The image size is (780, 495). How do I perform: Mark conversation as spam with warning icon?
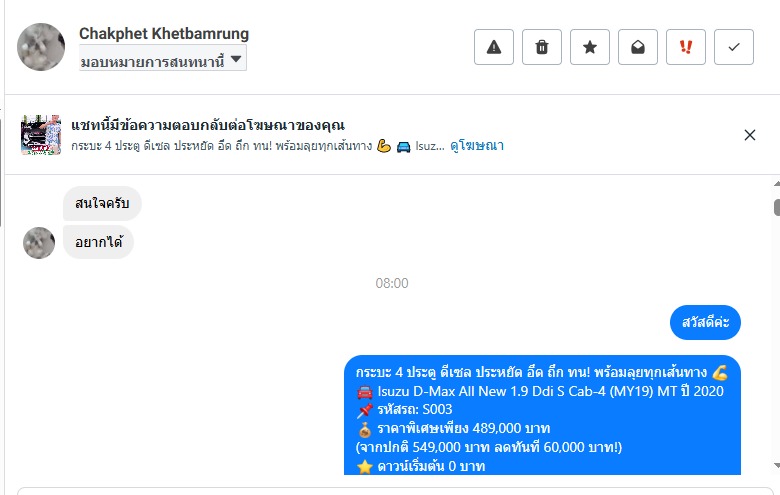click(x=493, y=47)
